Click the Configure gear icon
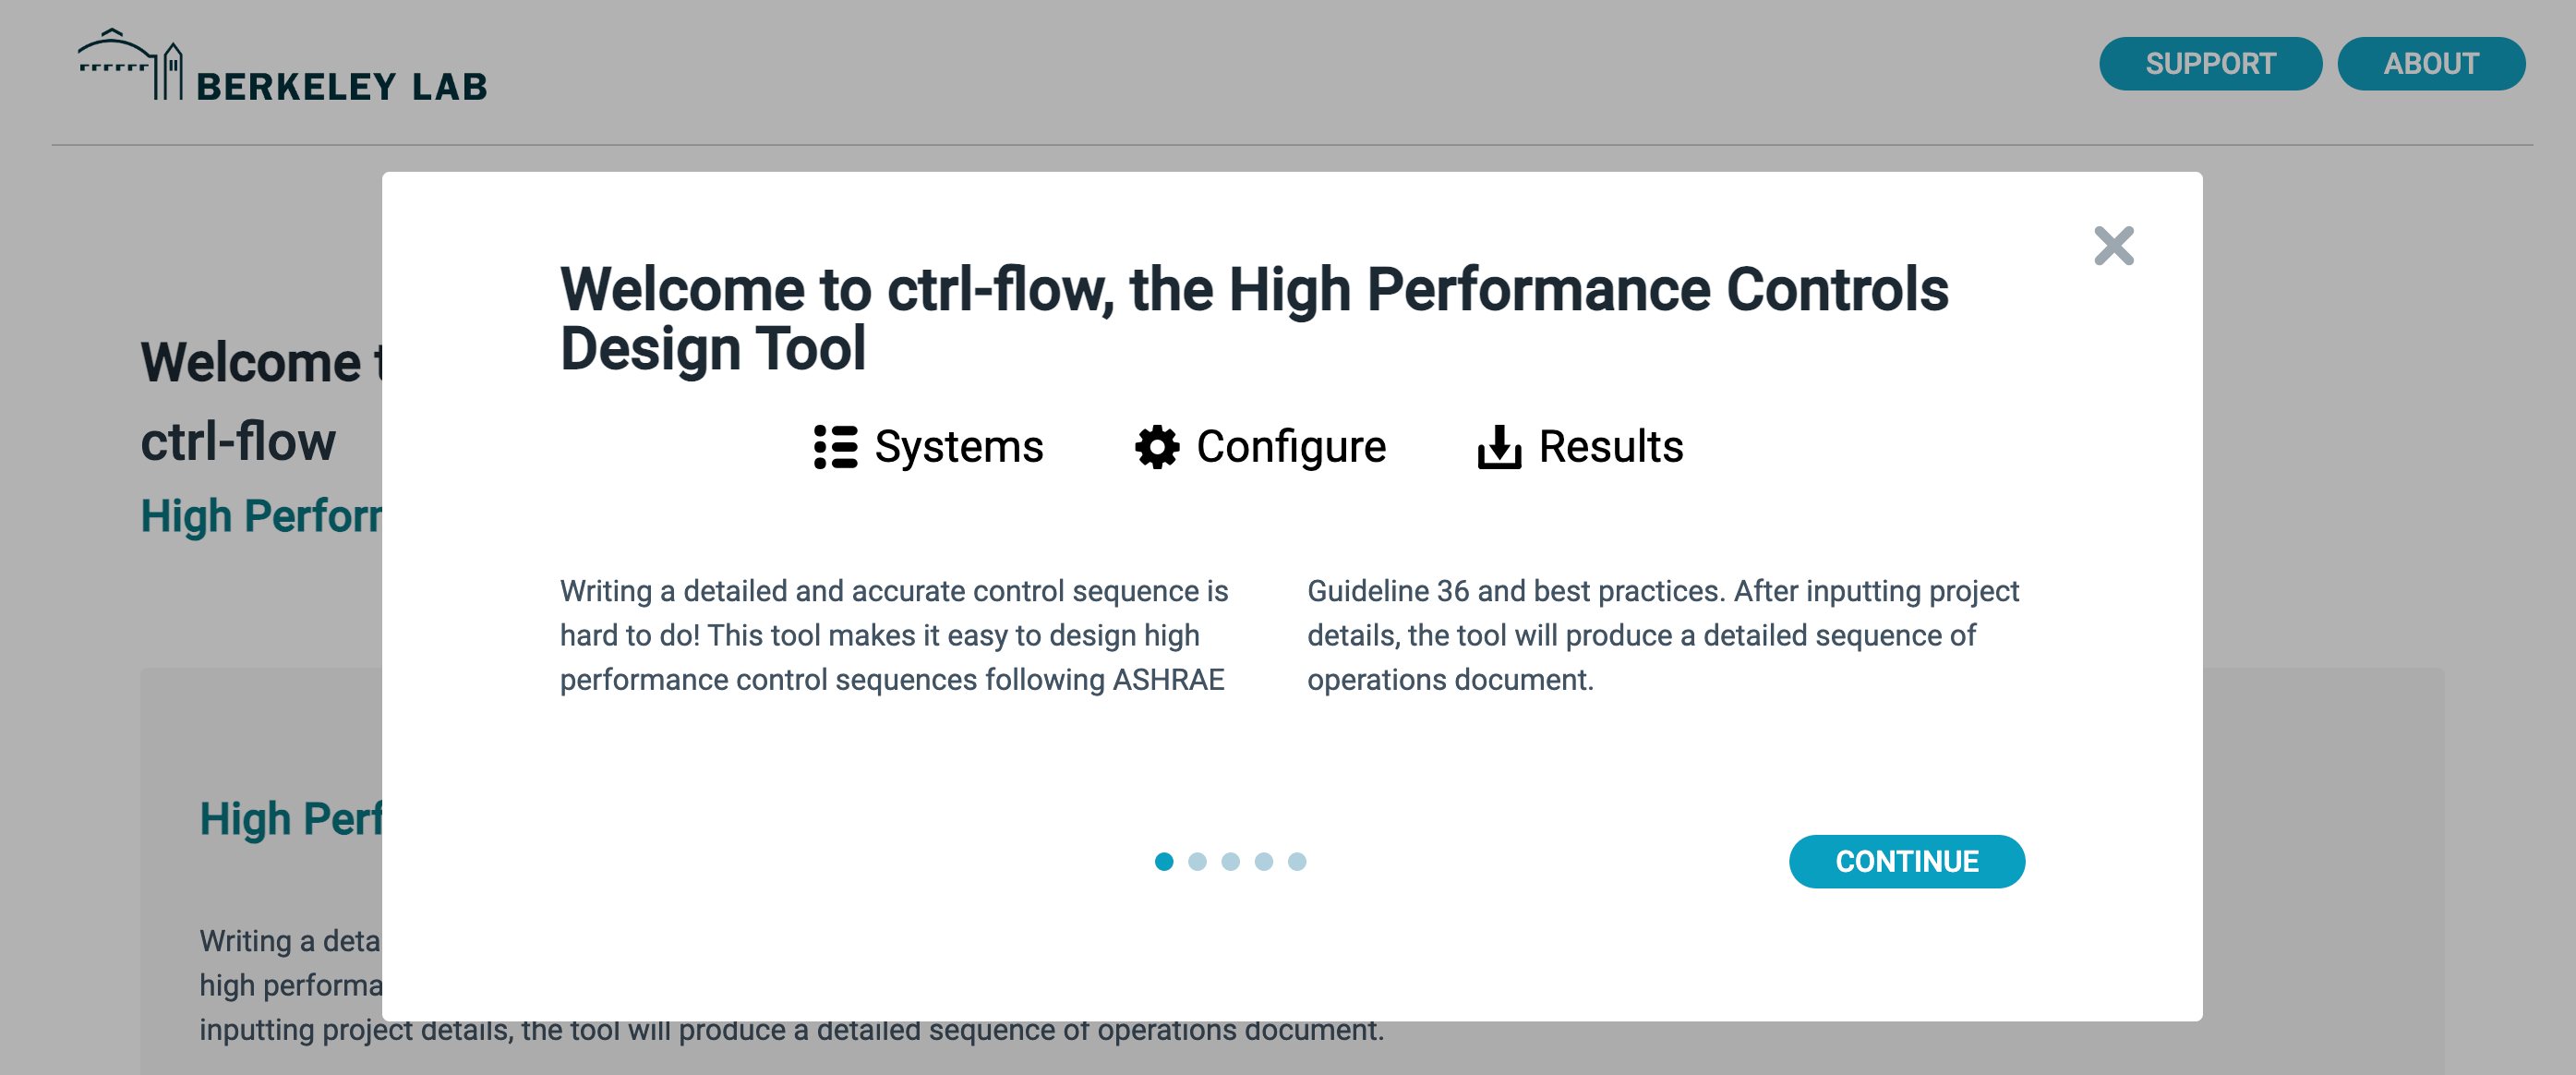Image resolution: width=2576 pixels, height=1075 pixels. tap(1157, 447)
